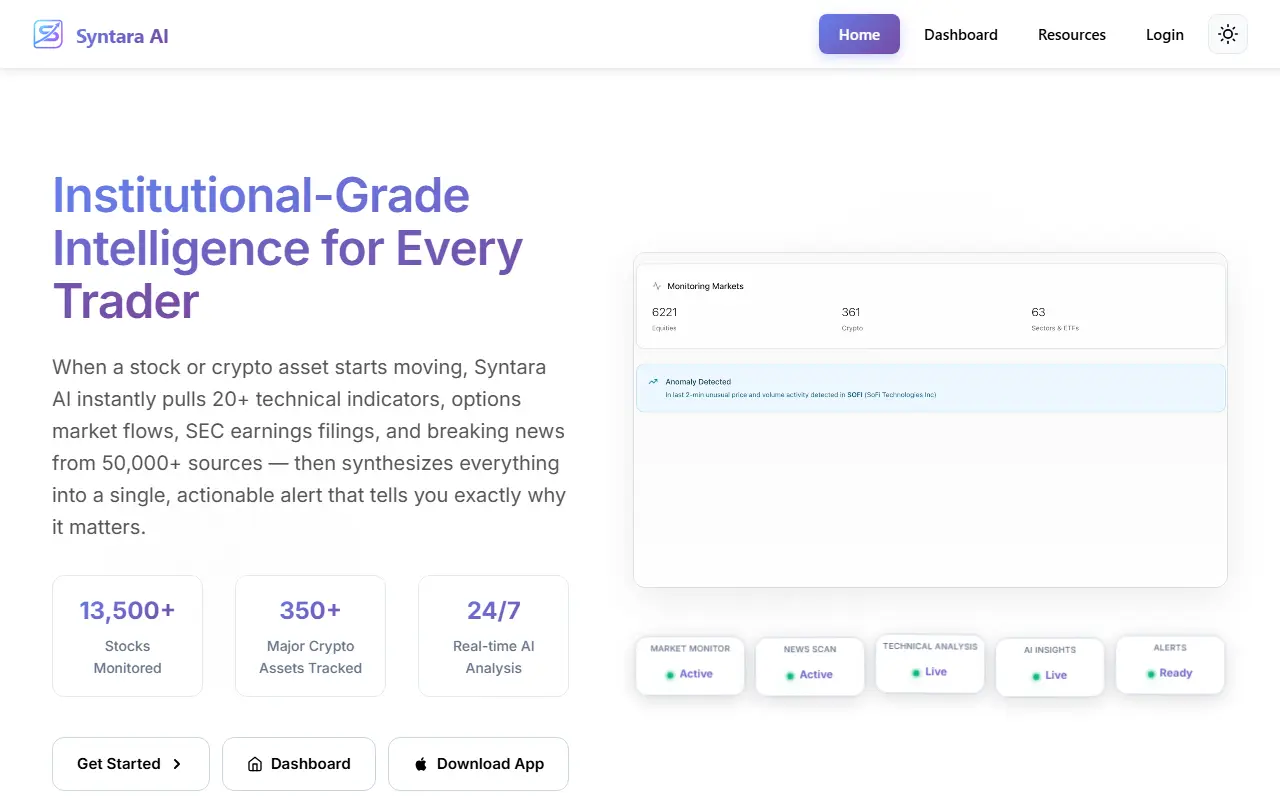Viewport: 1280px width, 800px height.
Task: Click the Monitoring Markets heading
Action: click(705, 286)
